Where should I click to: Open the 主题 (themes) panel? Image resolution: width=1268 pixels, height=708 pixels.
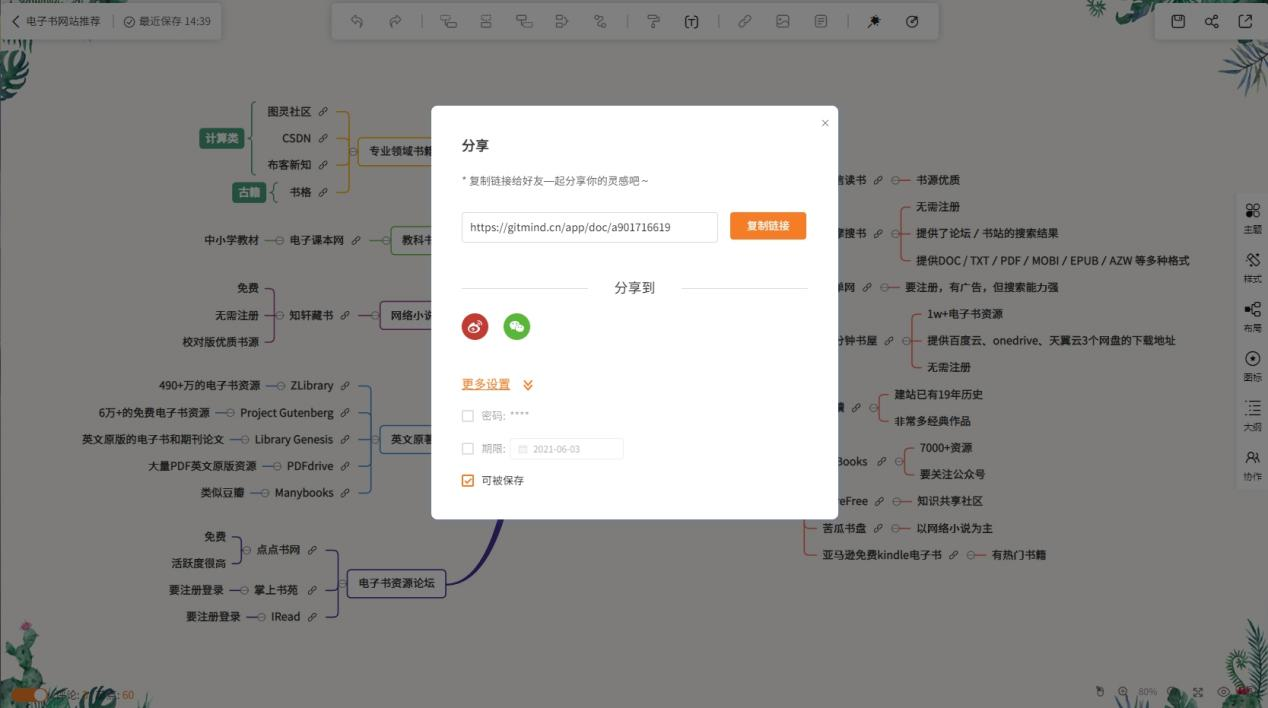point(1253,218)
